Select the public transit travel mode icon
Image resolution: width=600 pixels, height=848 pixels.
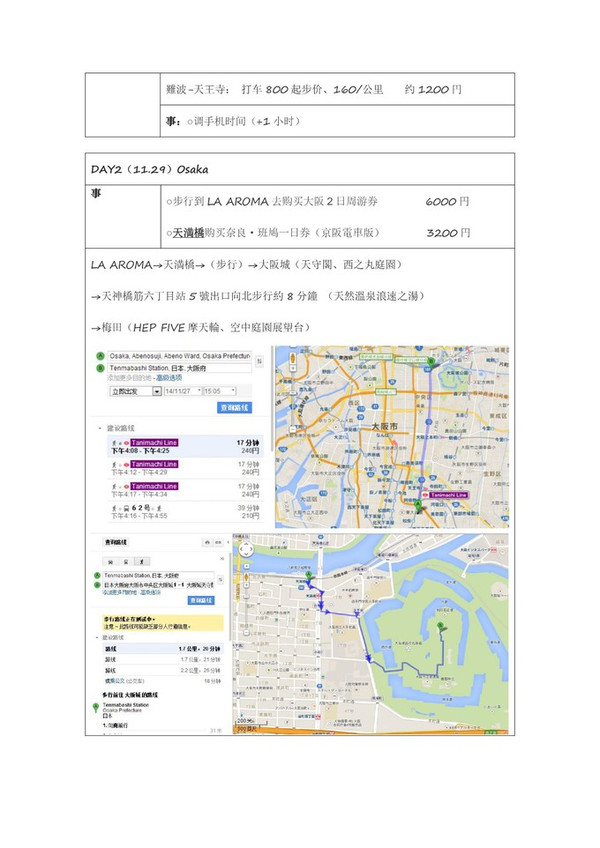tap(126, 560)
